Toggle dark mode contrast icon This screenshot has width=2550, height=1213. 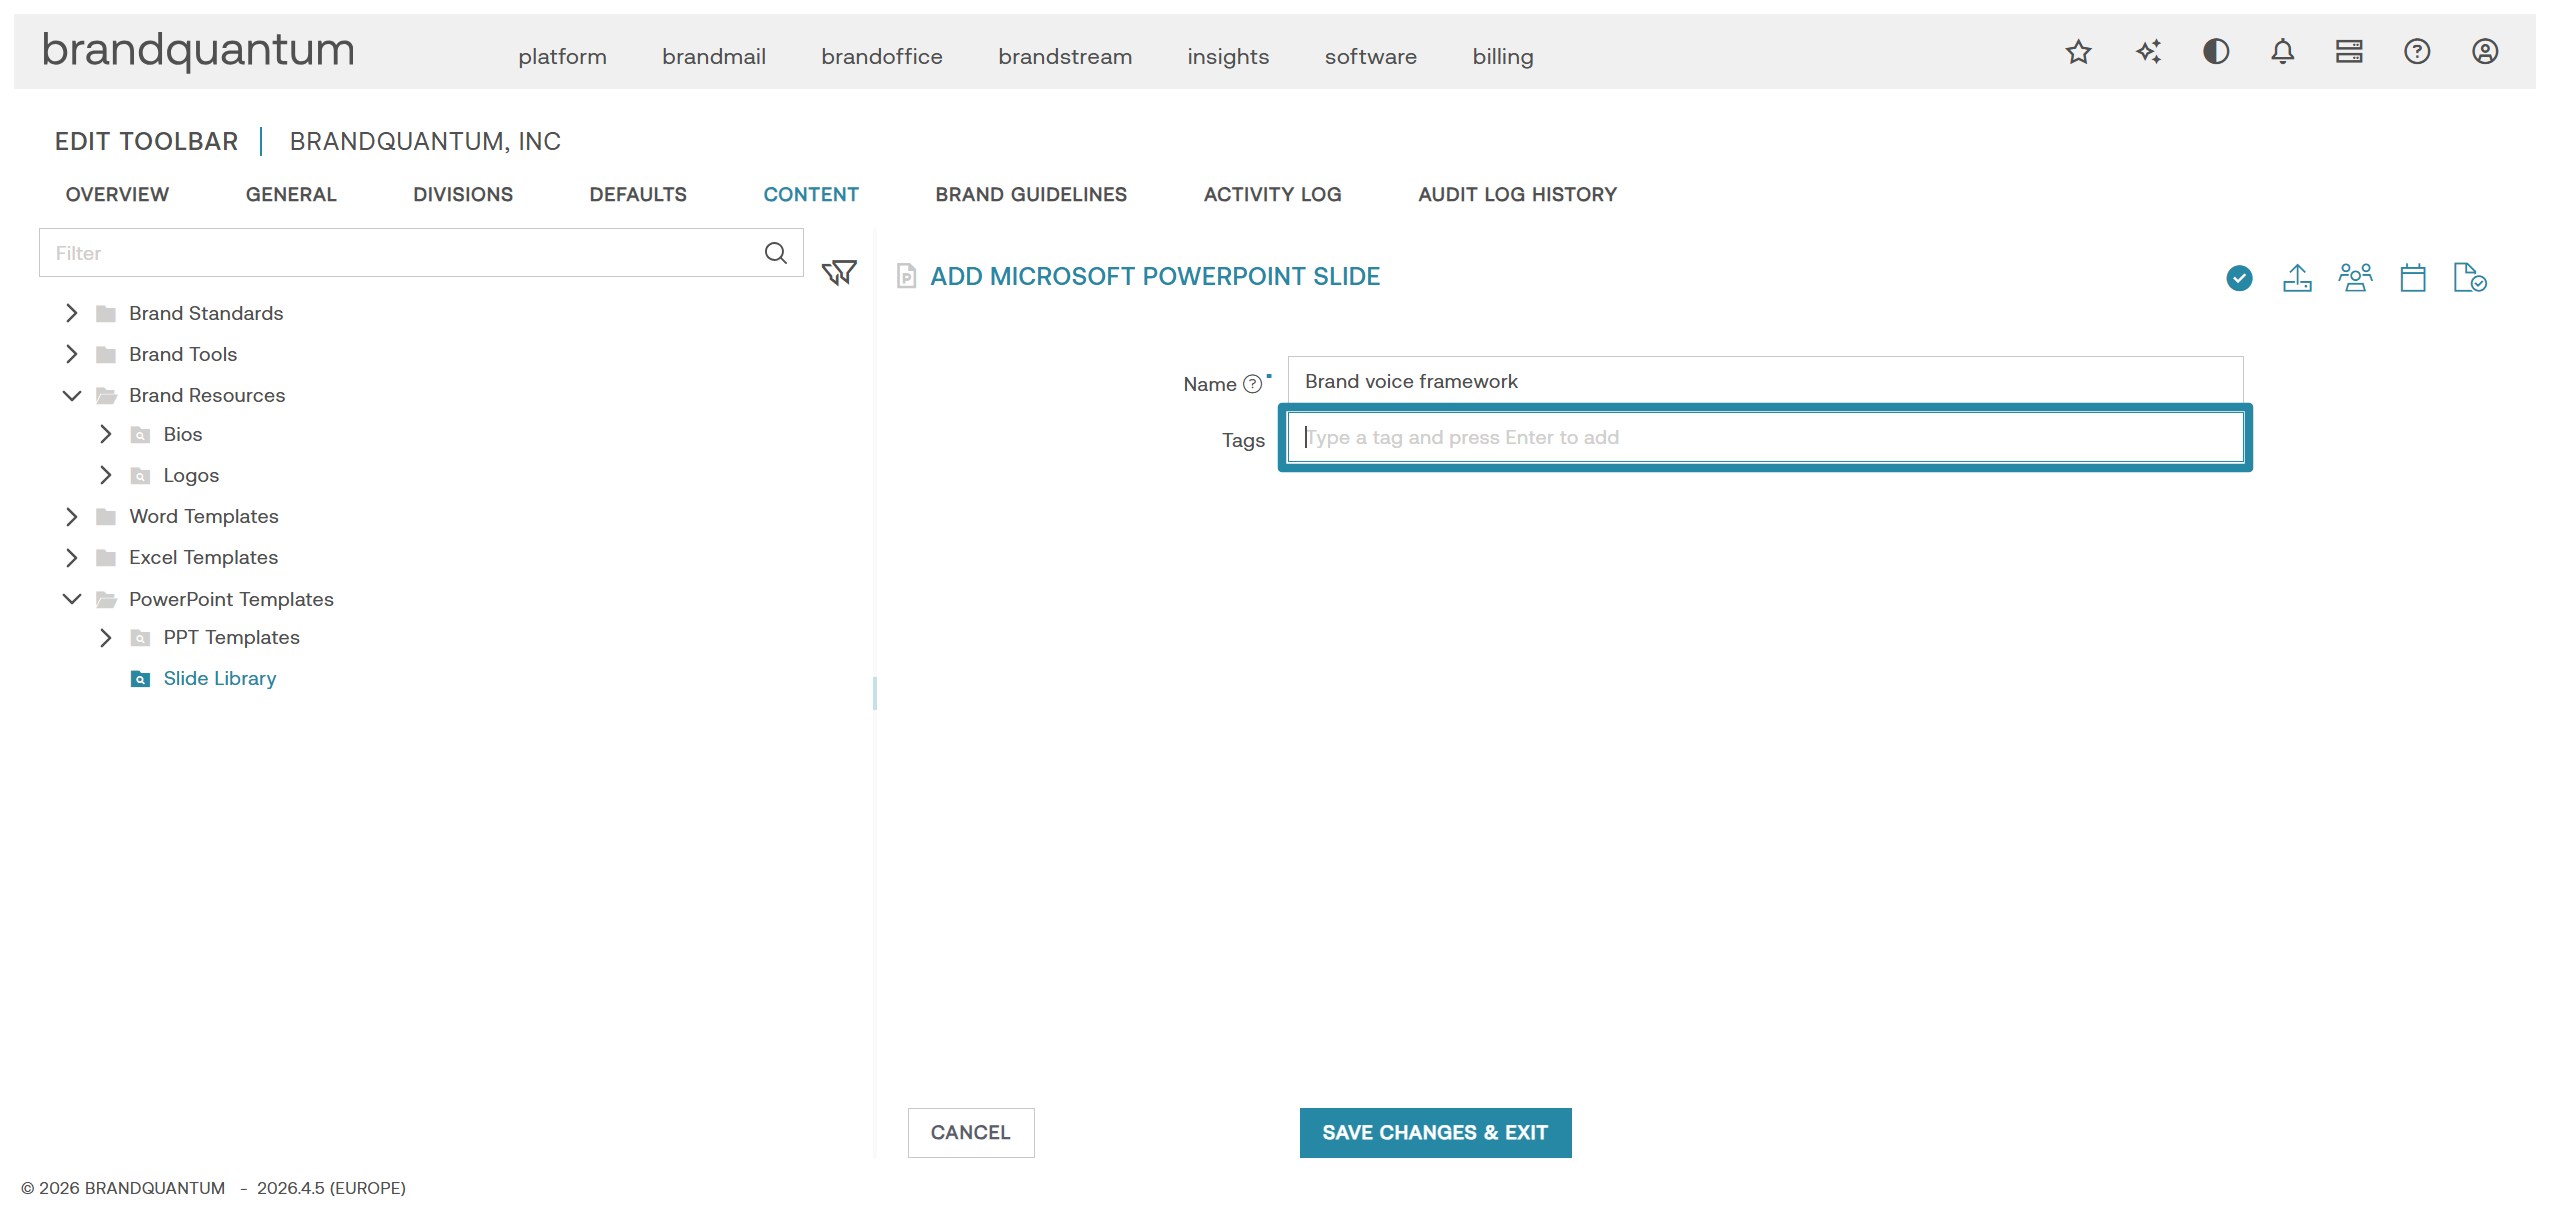click(x=2216, y=52)
